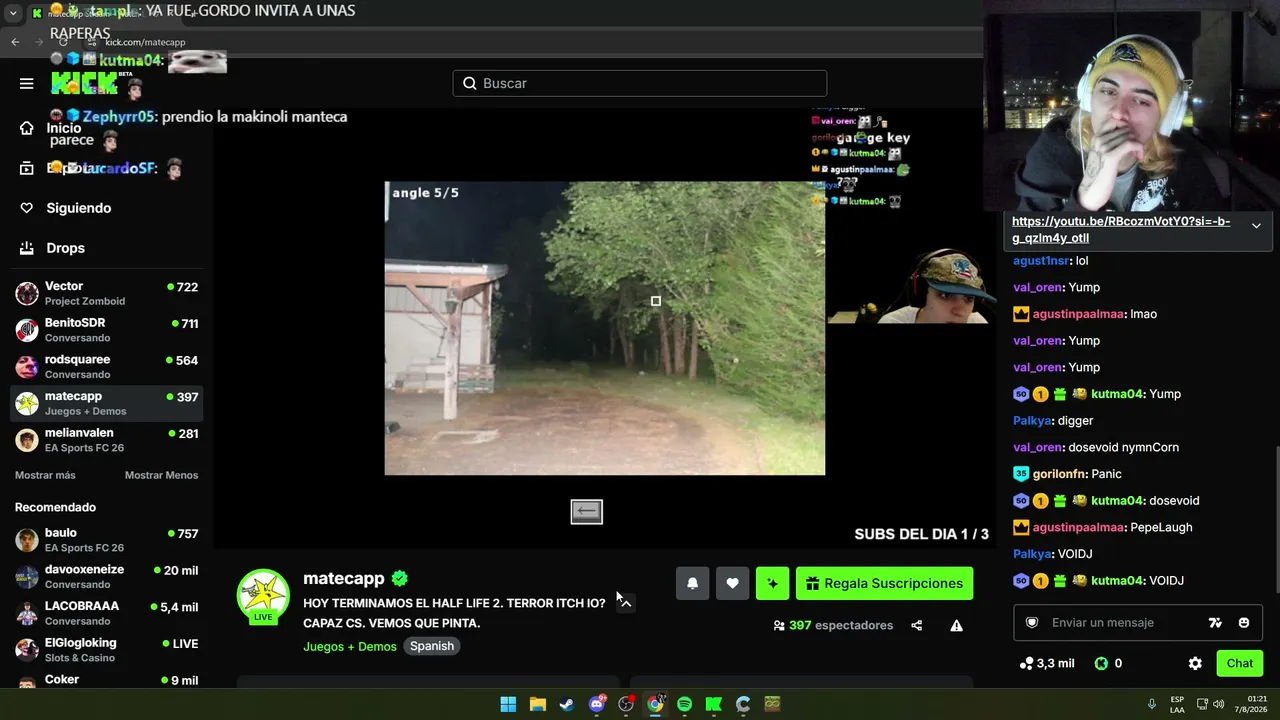Click the green sparkle subscribe button
This screenshot has height=720, width=1280.
click(x=772, y=583)
